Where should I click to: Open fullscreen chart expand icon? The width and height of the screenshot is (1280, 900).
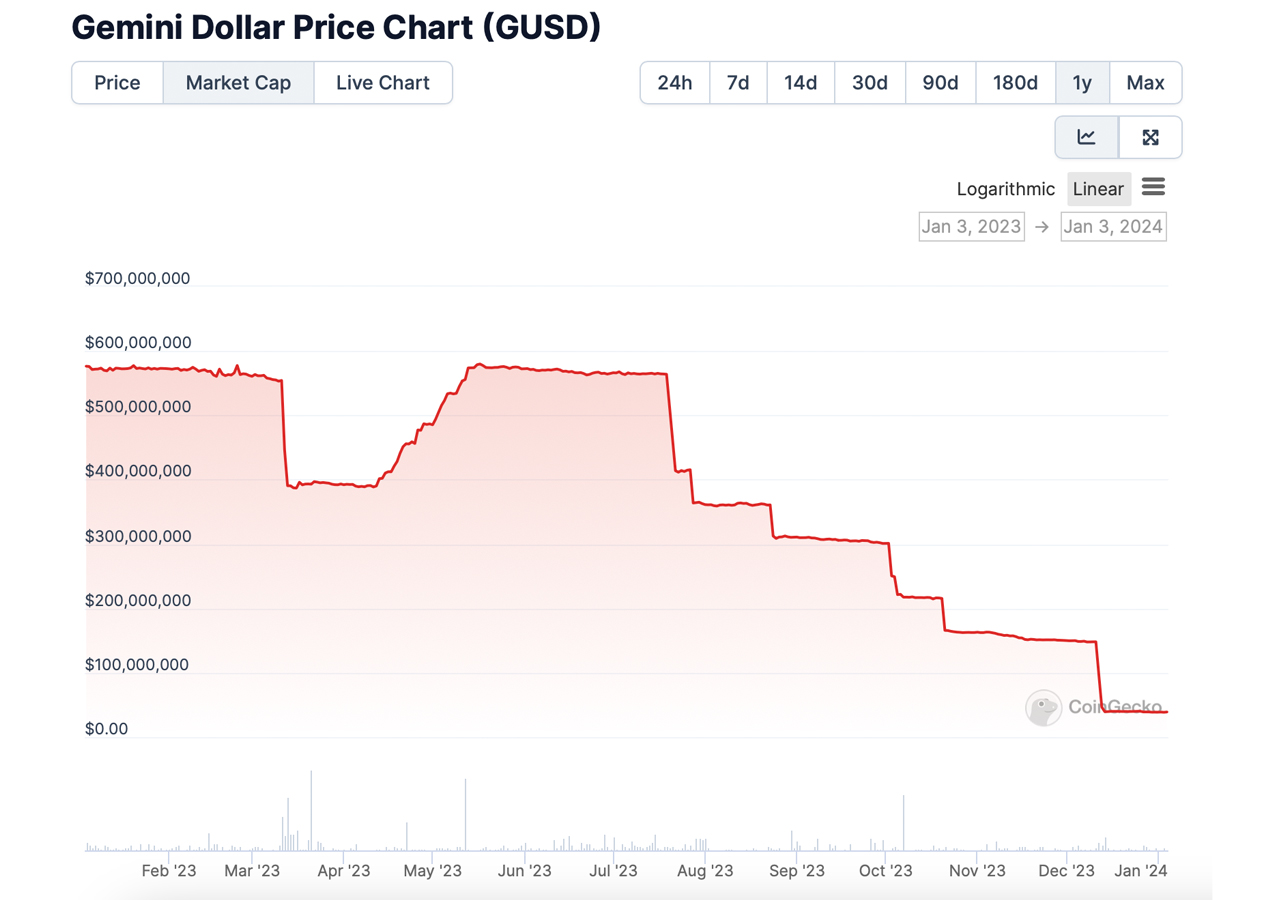pyautogui.click(x=1150, y=138)
